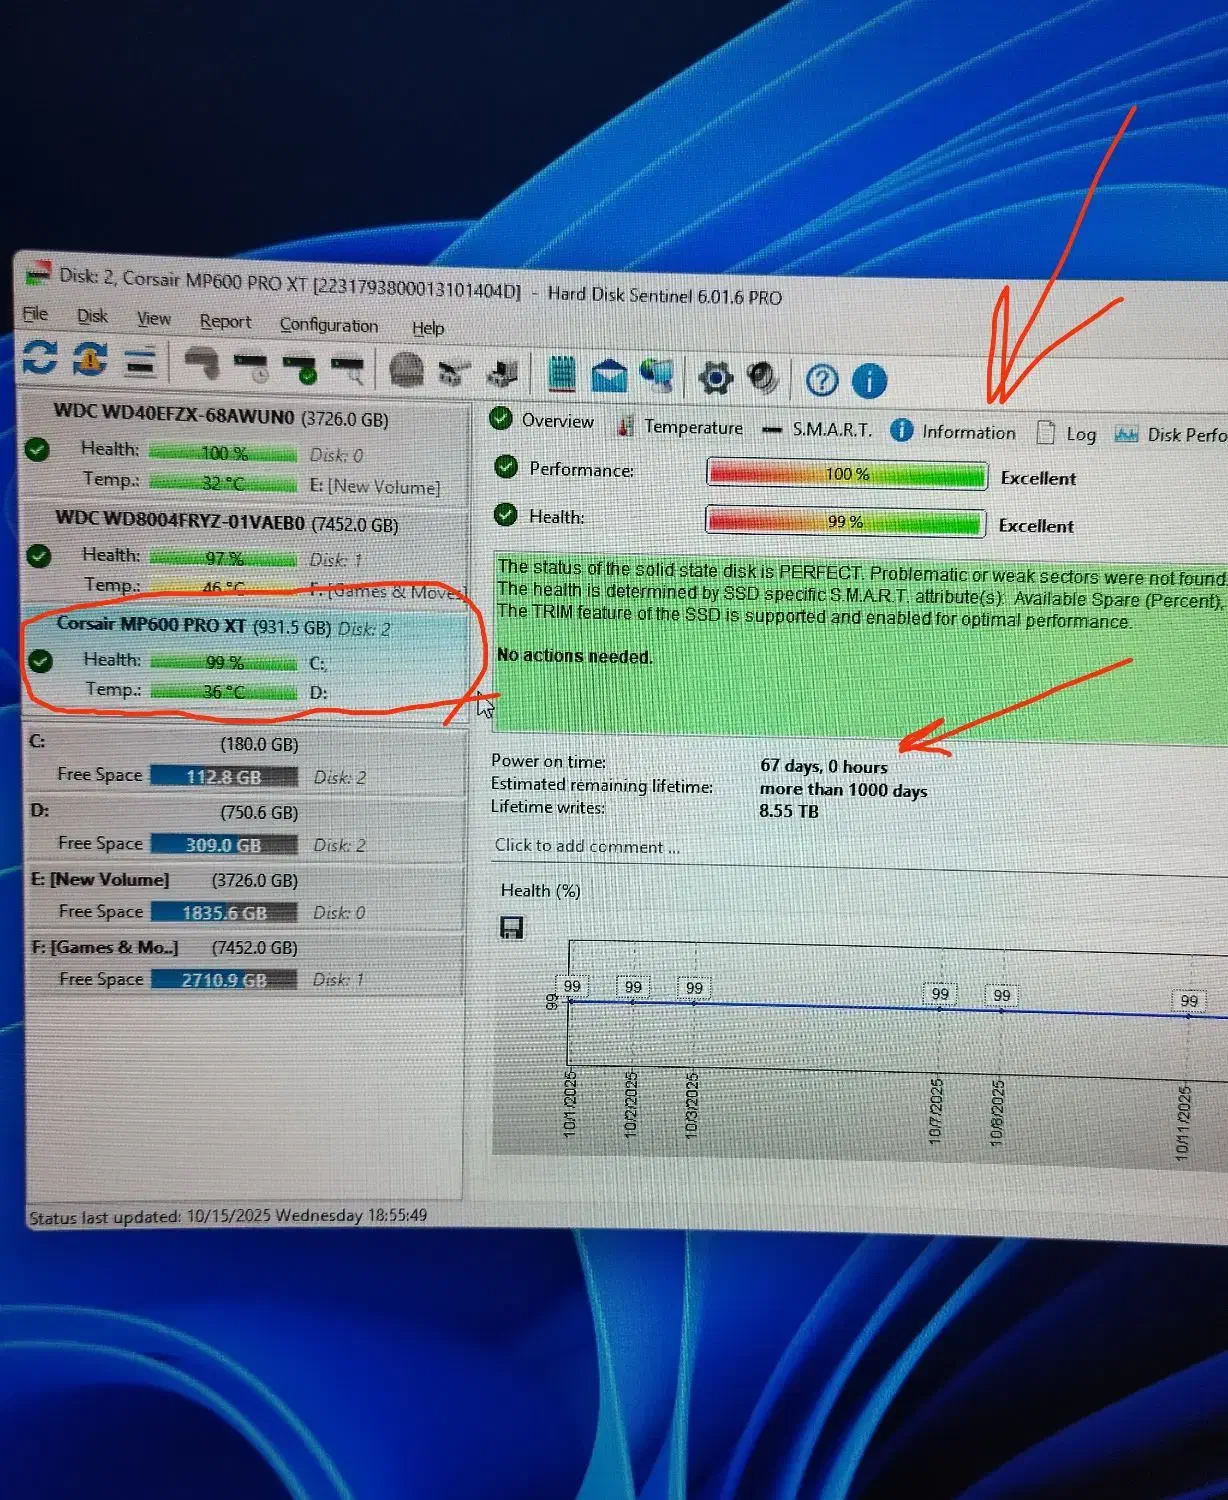This screenshot has width=1228, height=1500.
Task: Open the Report menu
Action: (225, 321)
